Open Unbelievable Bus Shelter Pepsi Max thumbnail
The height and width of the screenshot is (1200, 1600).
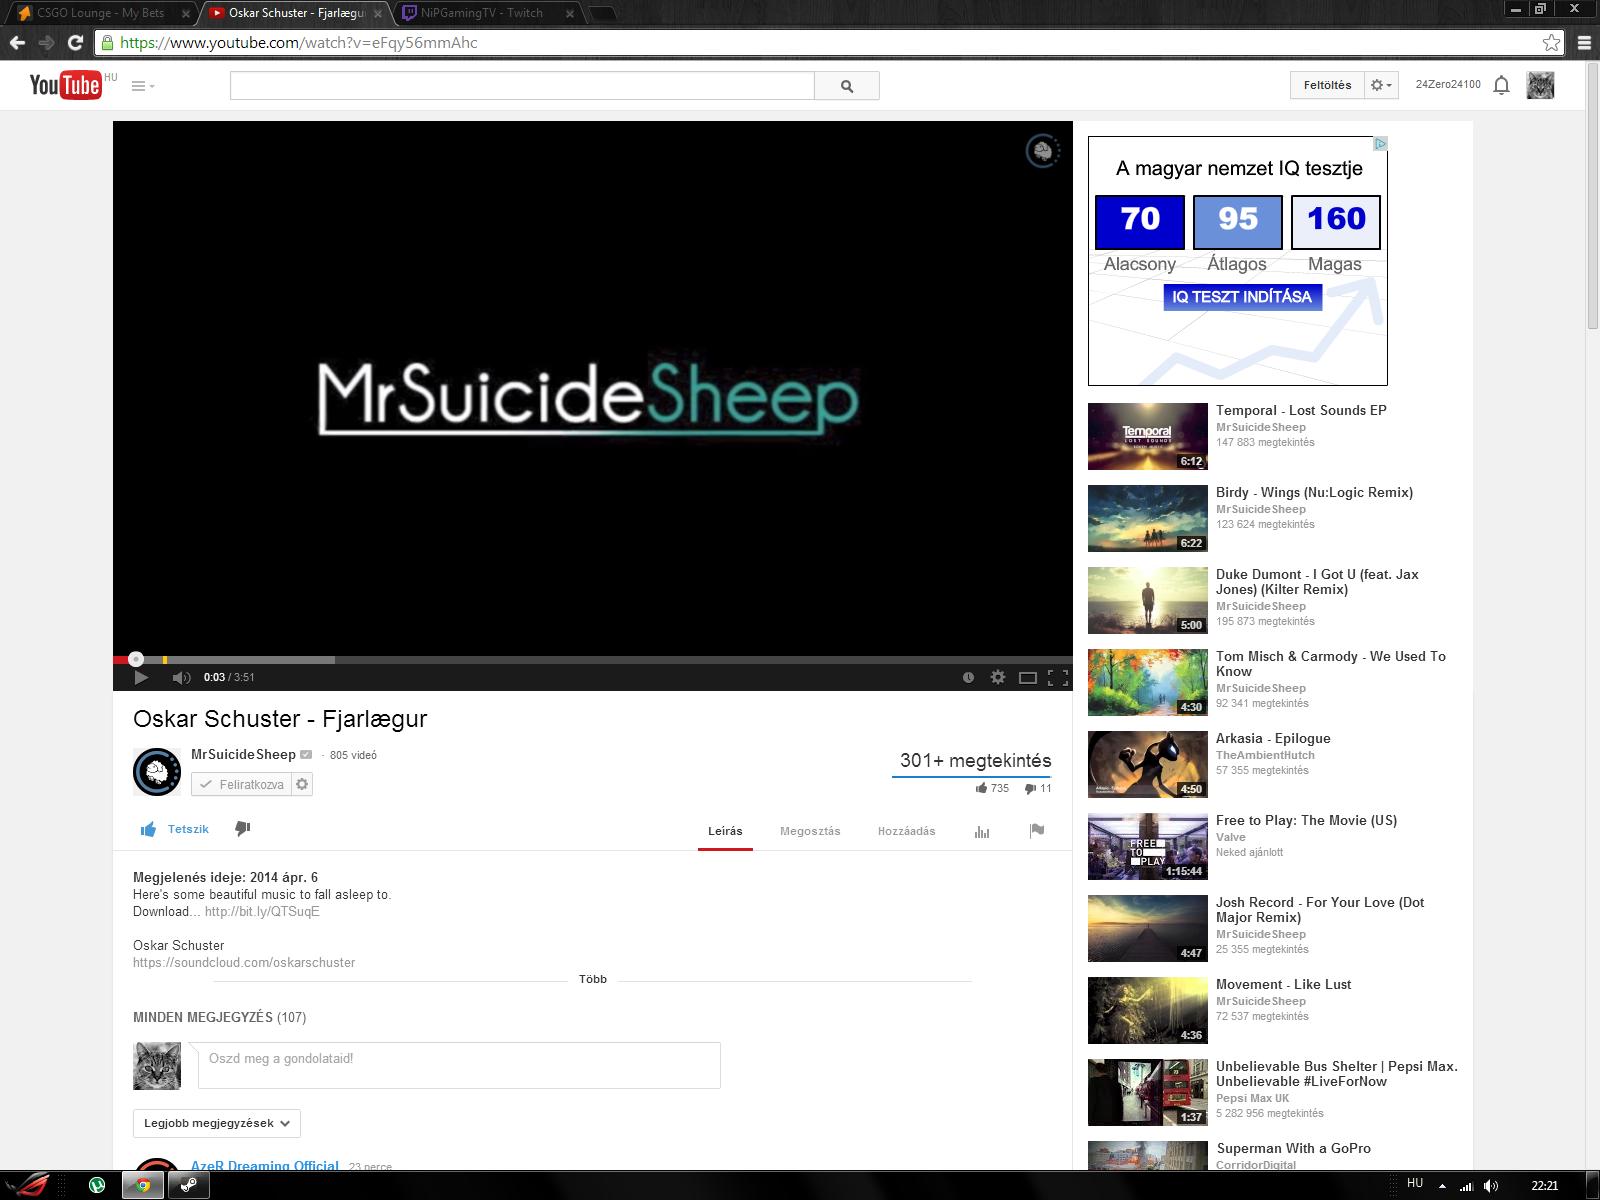point(1147,1092)
